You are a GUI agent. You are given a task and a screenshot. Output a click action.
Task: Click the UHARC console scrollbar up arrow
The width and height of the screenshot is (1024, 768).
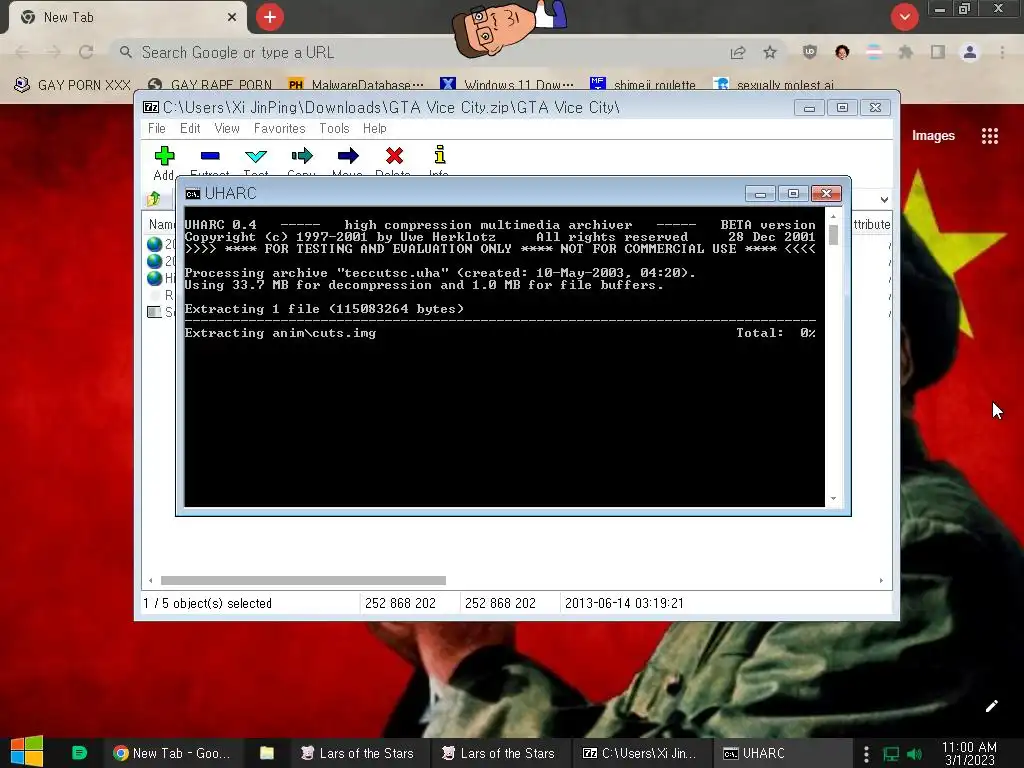pyautogui.click(x=833, y=216)
